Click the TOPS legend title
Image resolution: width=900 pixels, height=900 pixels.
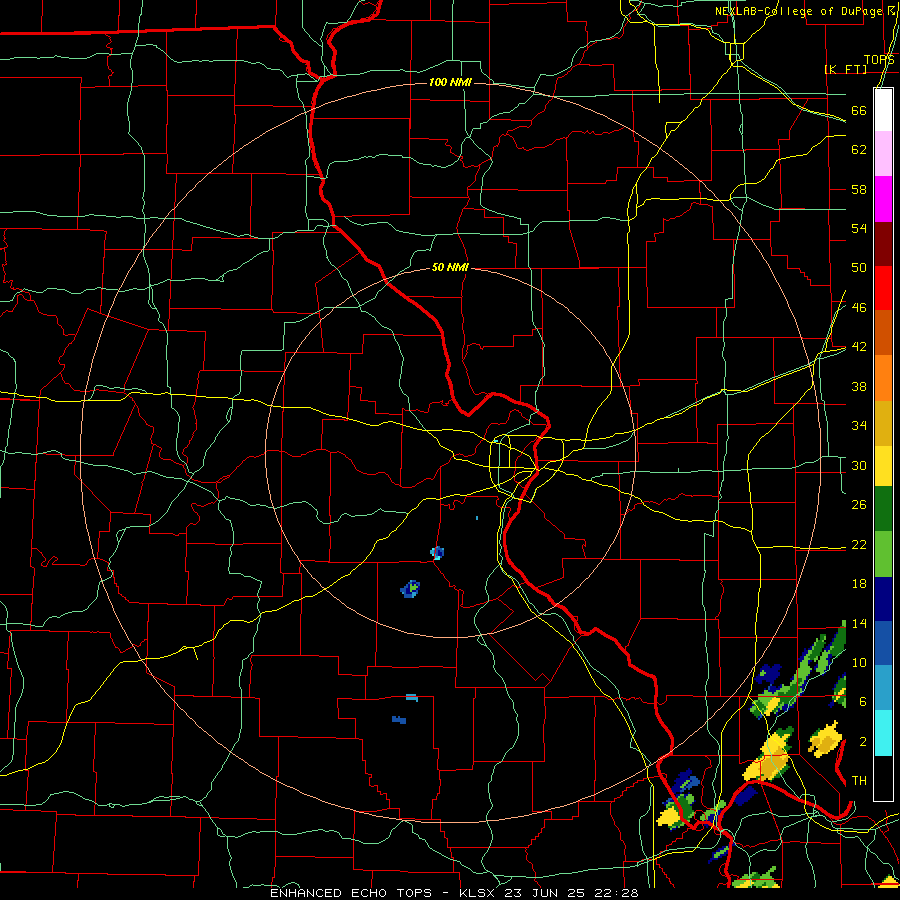point(879,60)
